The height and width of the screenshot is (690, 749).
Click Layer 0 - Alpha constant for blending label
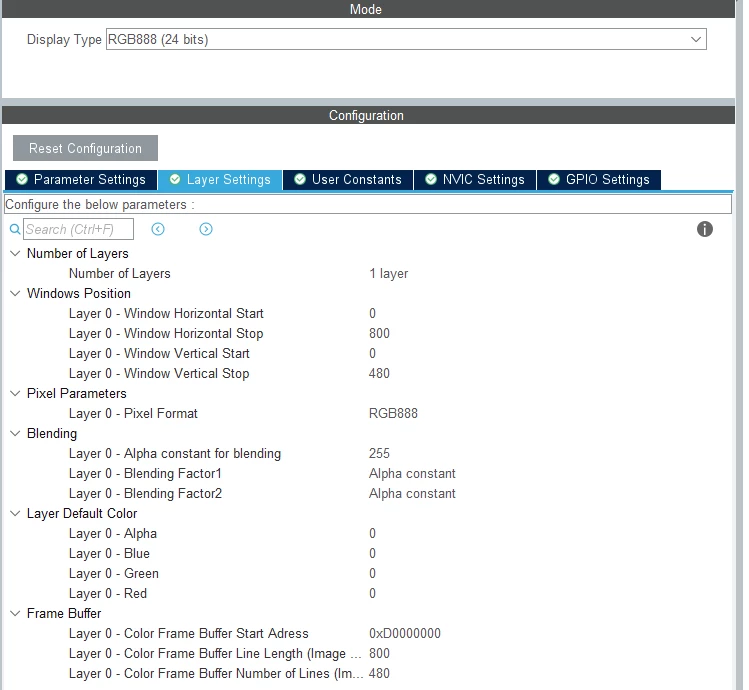pyautogui.click(x=175, y=454)
